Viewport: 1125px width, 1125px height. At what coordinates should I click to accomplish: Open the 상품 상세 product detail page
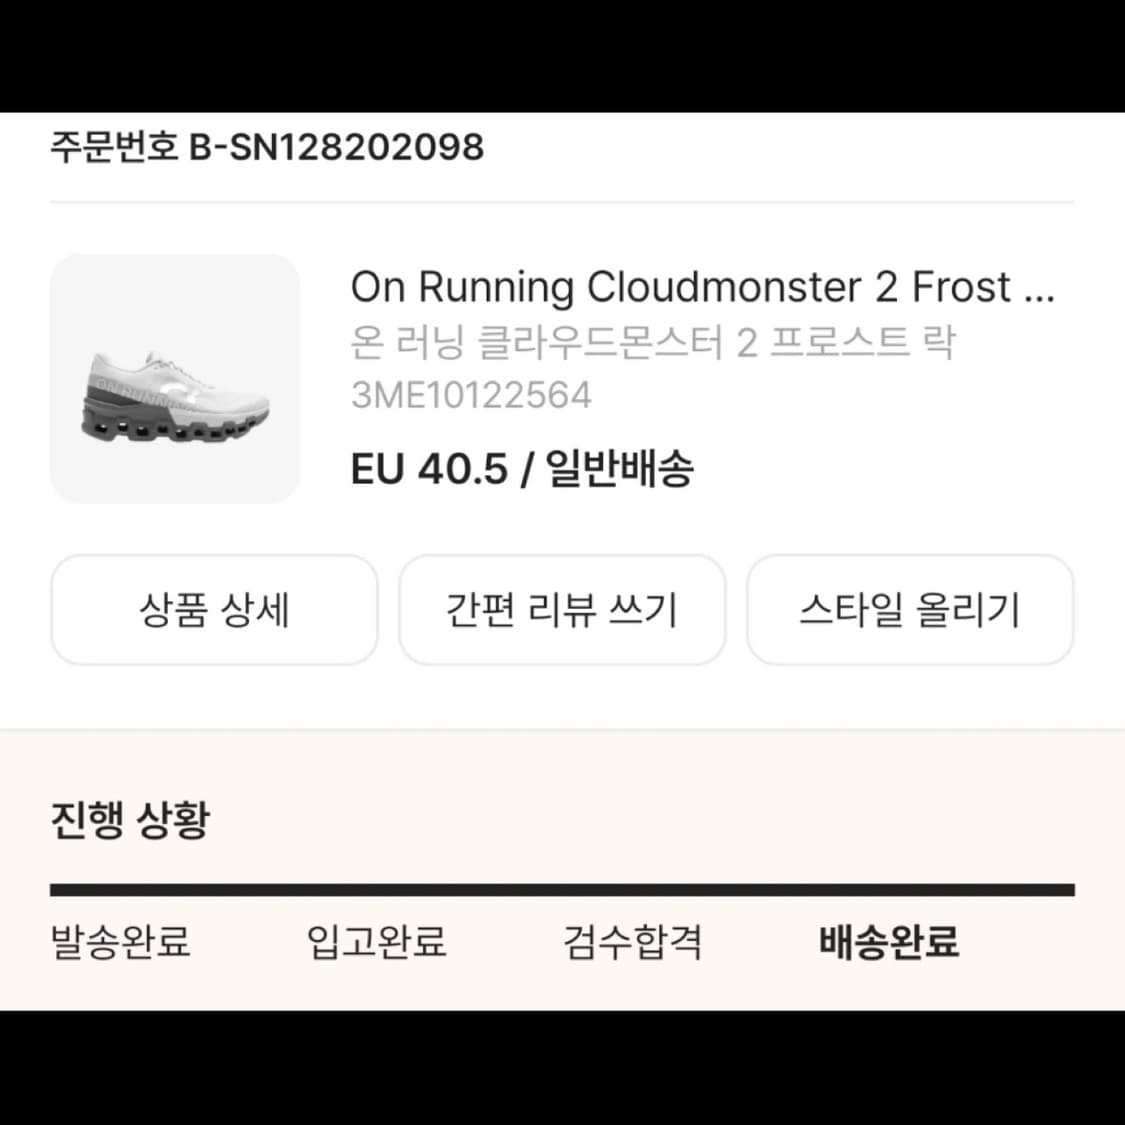[x=215, y=610]
